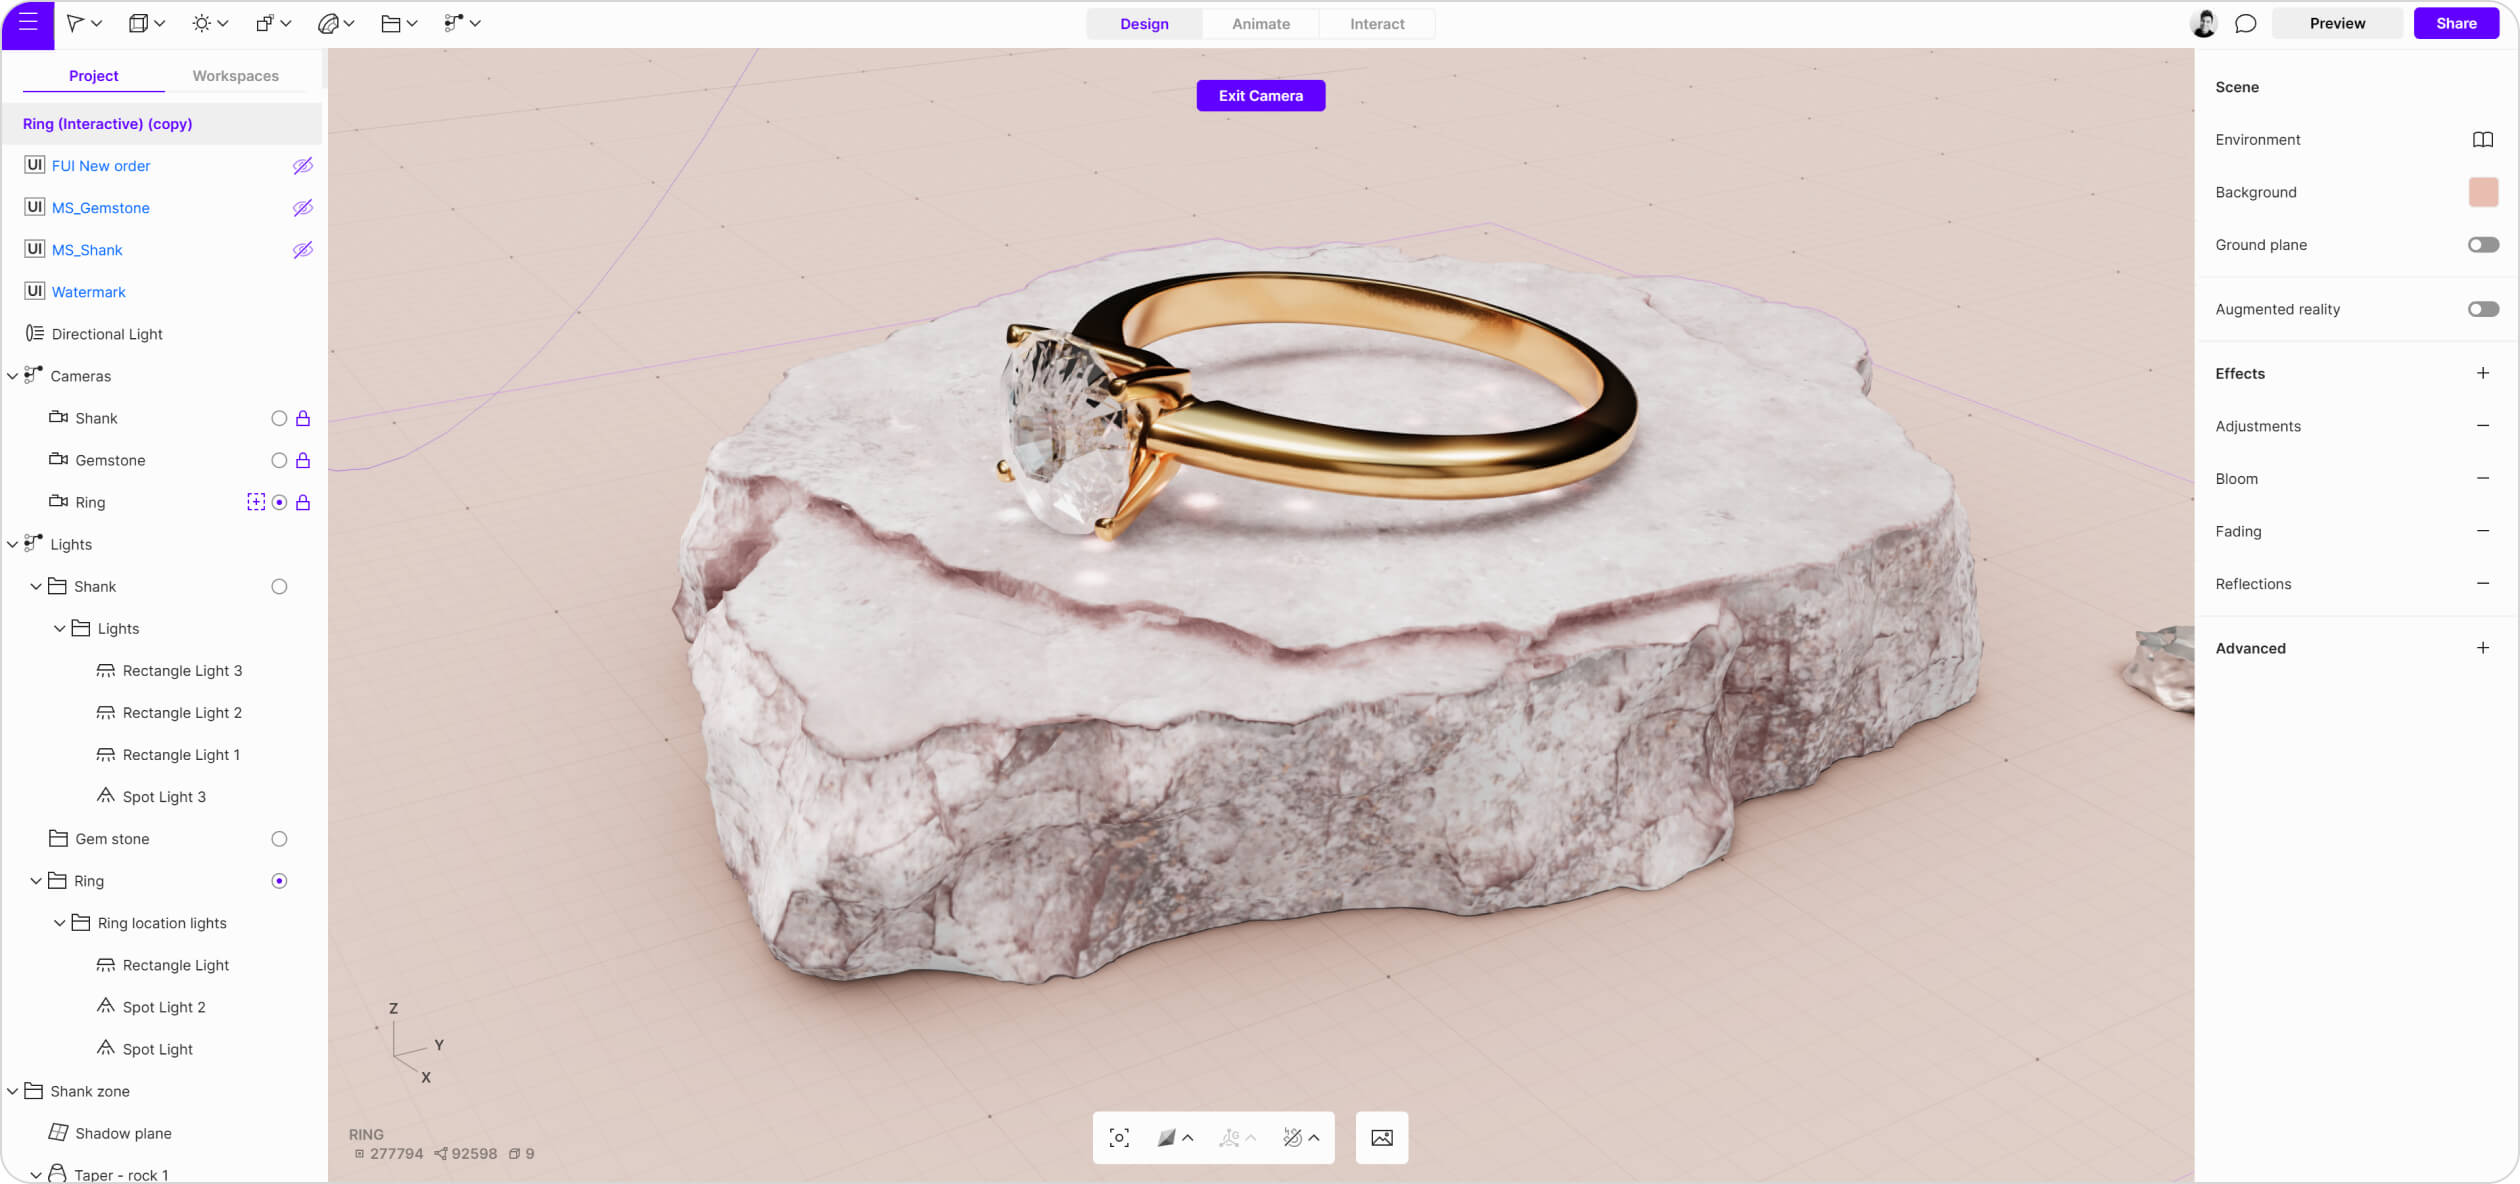Select the Shank camera radio button
The width and height of the screenshot is (2520, 1184).
(x=279, y=418)
